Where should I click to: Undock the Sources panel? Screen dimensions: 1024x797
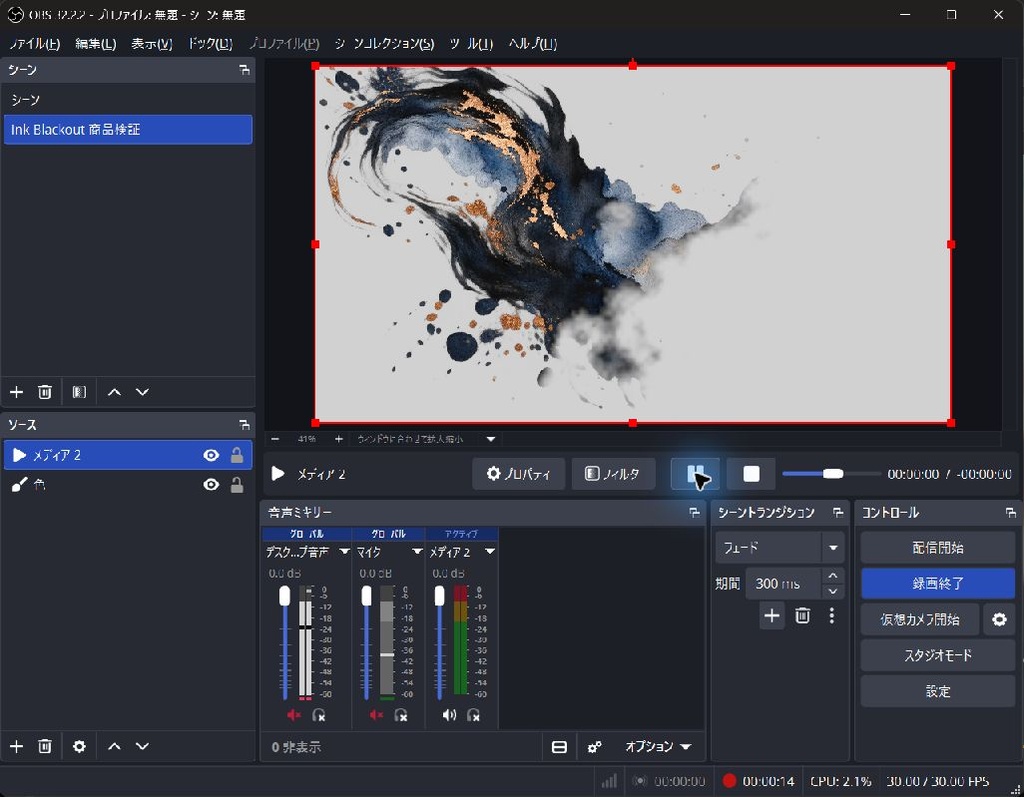point(244,425)
